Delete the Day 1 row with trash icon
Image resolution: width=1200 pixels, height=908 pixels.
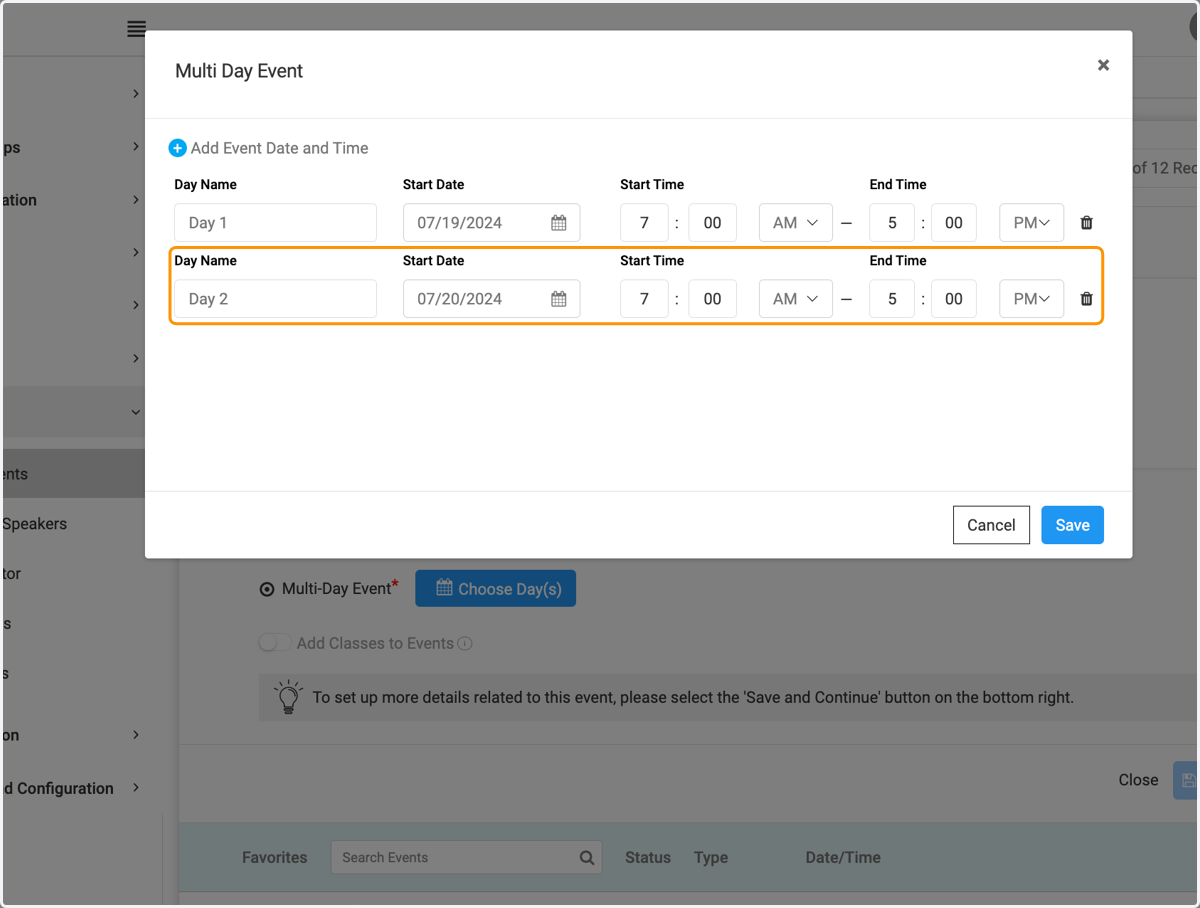point(1087,223)
